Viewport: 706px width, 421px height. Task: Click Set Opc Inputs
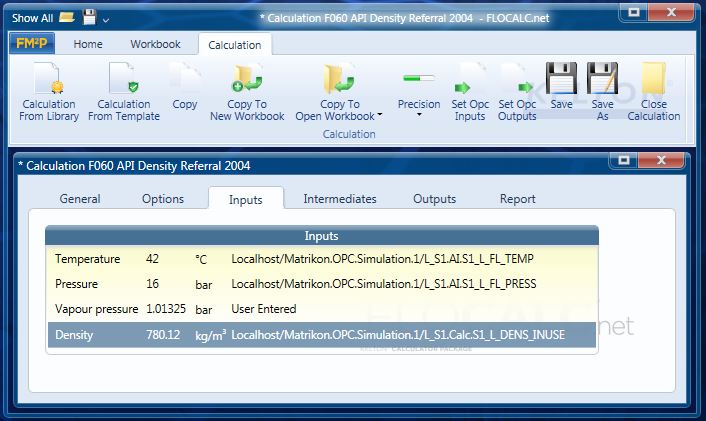470,92
